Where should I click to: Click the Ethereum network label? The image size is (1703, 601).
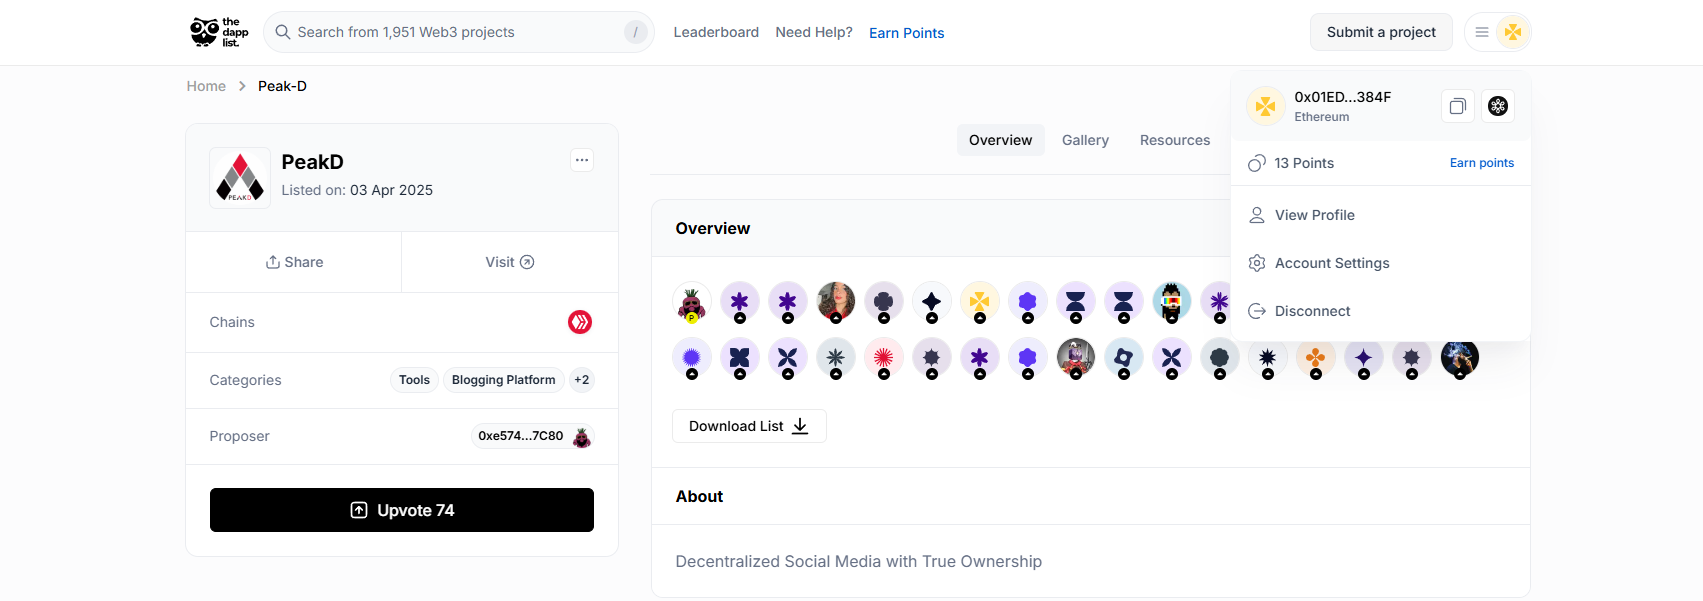pos(1322,117)
